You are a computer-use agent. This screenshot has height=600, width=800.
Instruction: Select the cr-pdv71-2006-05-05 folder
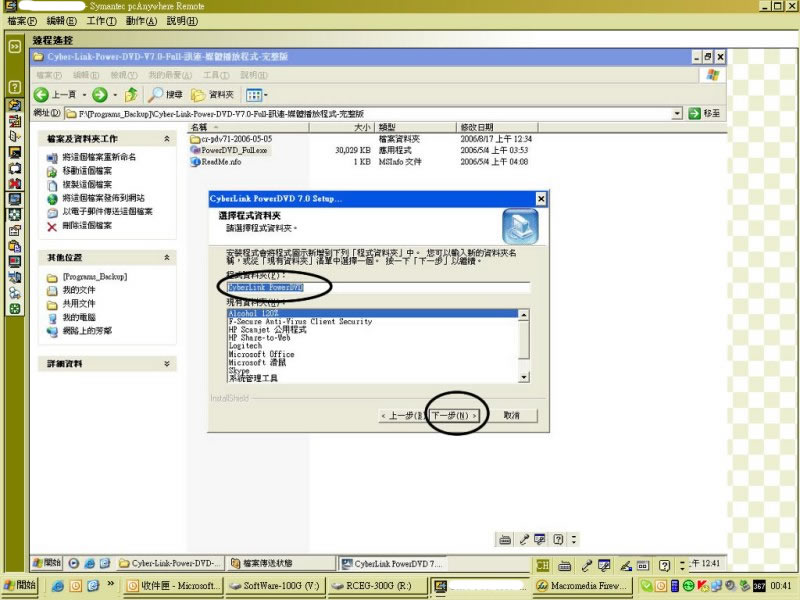coord(231,139)
